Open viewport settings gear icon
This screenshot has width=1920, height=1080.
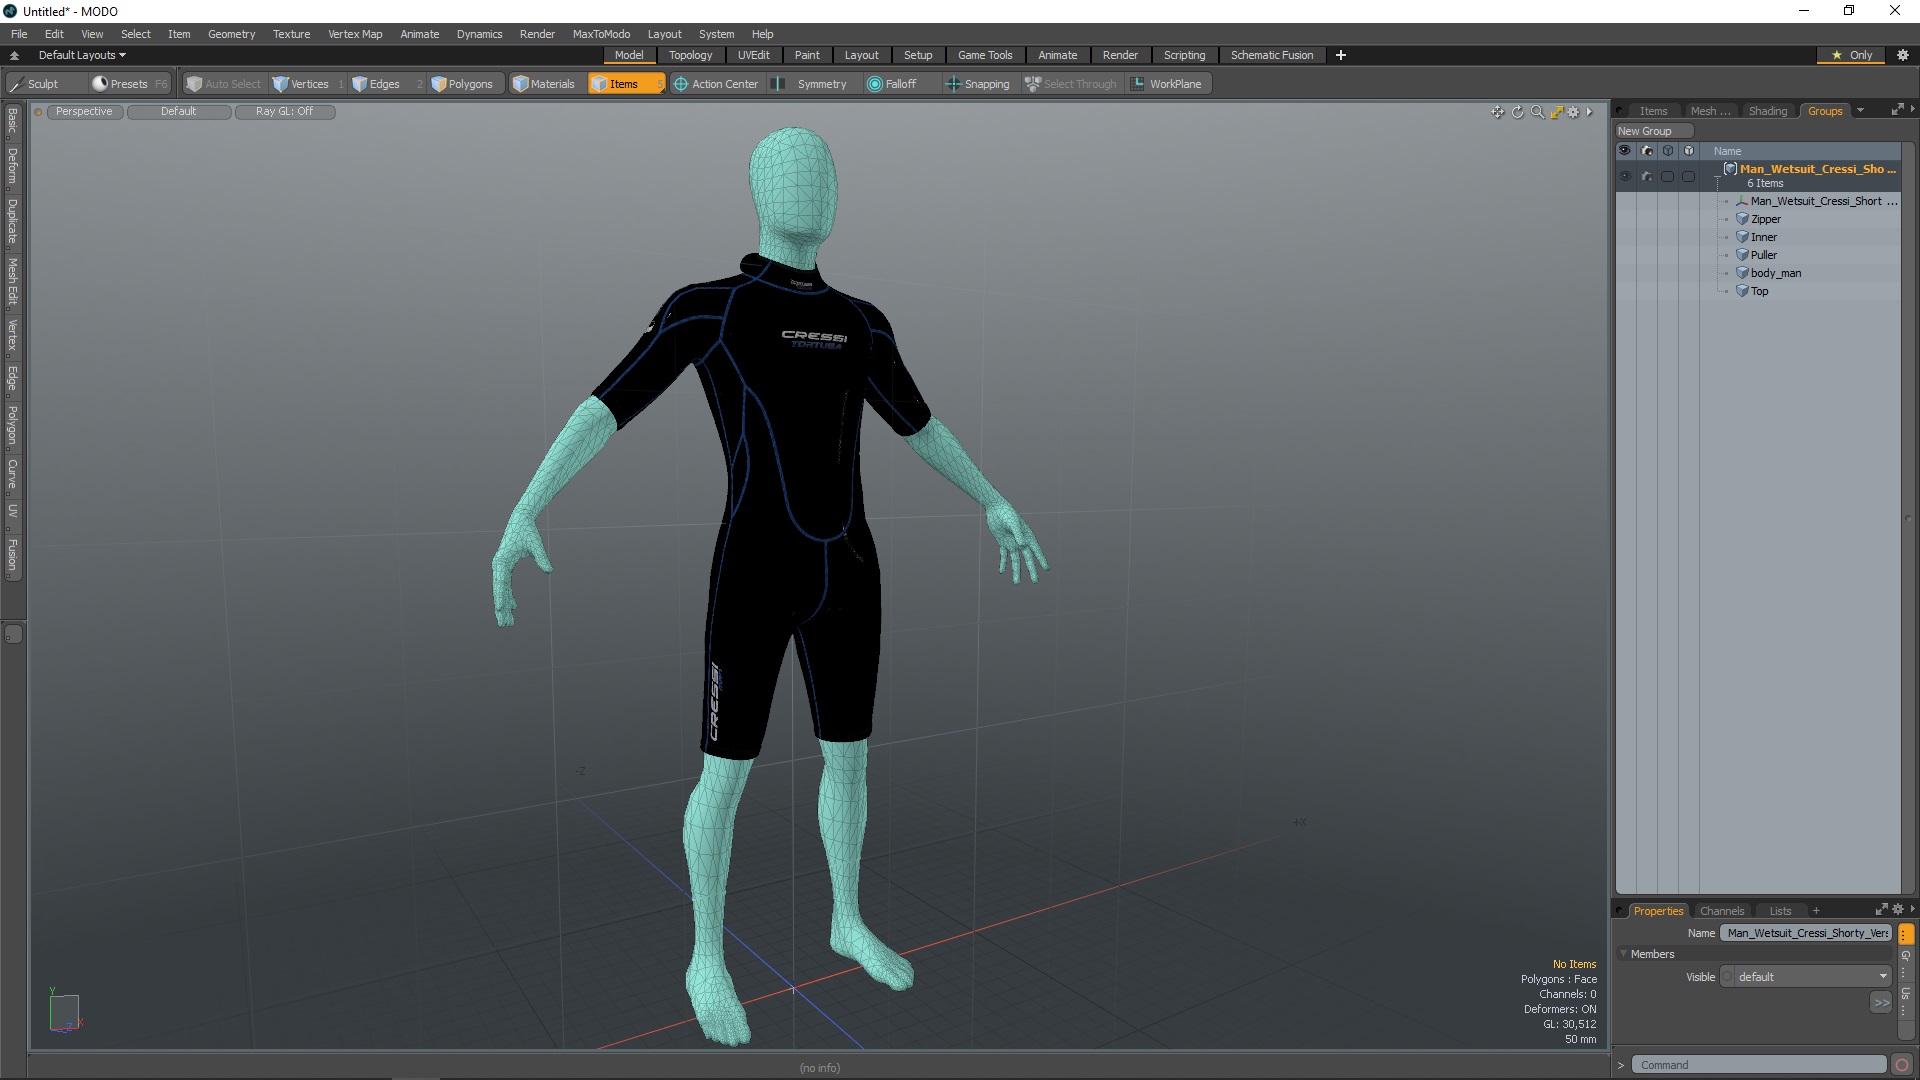point(1573,112)
